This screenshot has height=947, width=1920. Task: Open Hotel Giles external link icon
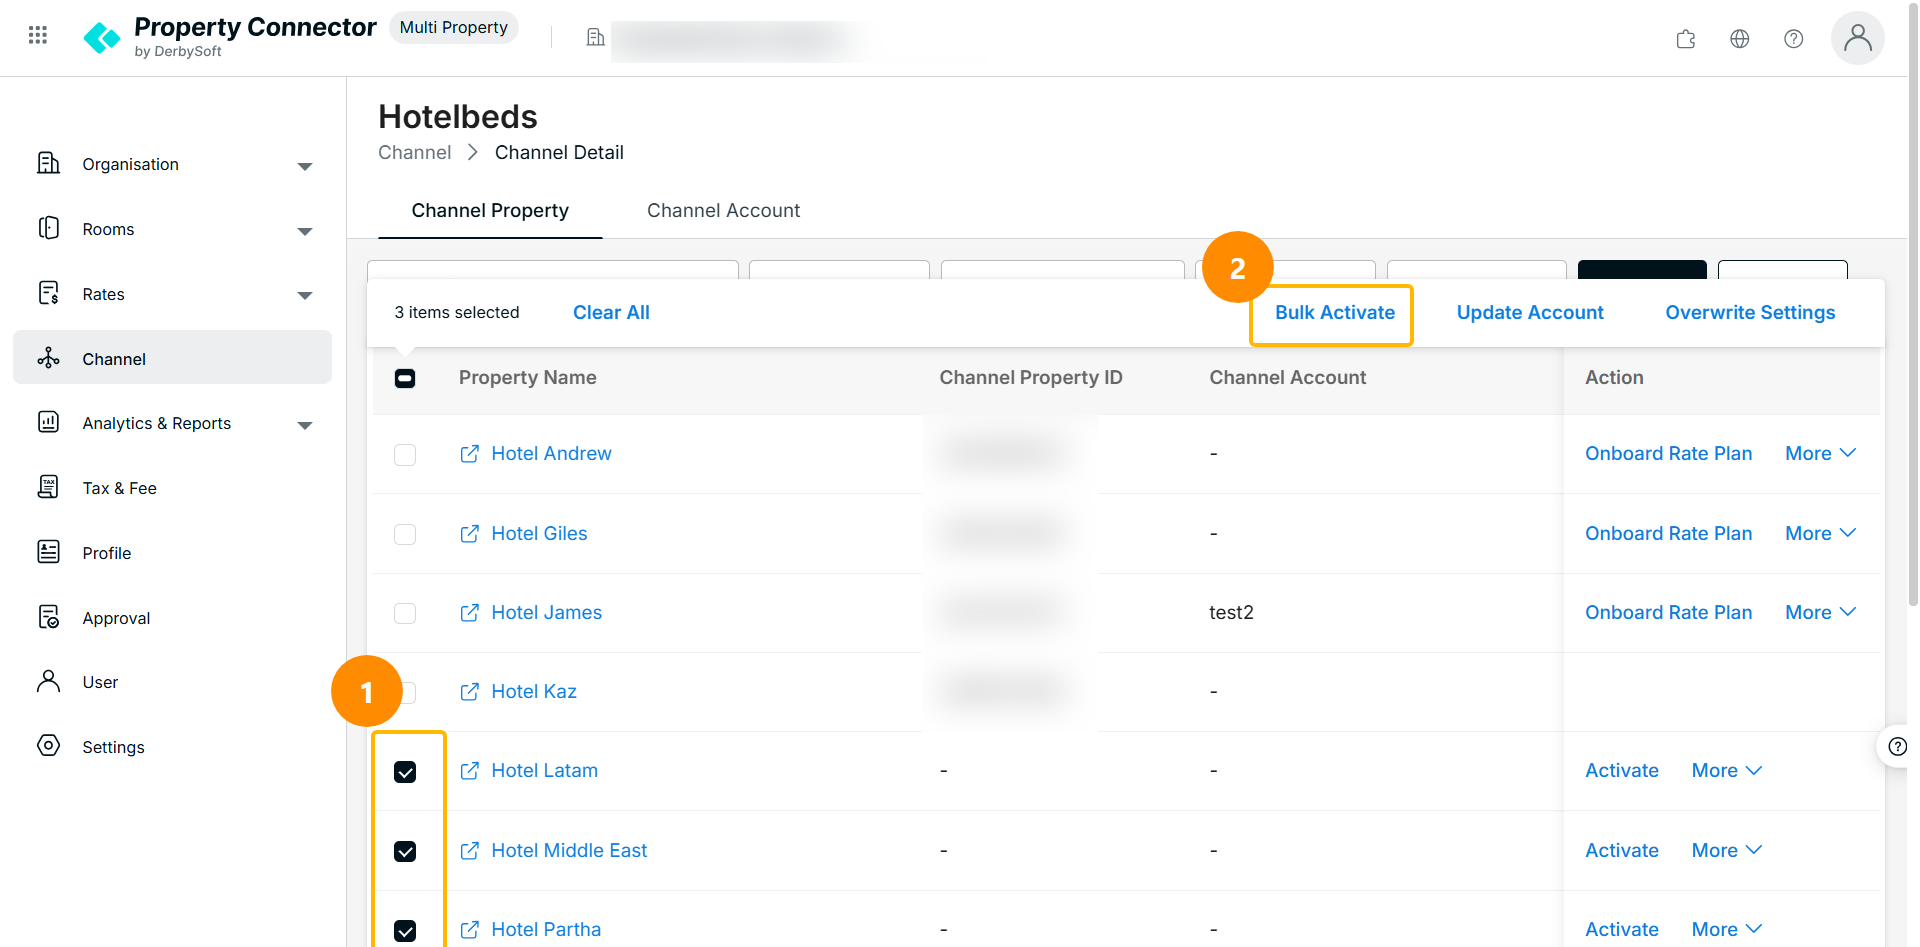(x=469, y=534)
